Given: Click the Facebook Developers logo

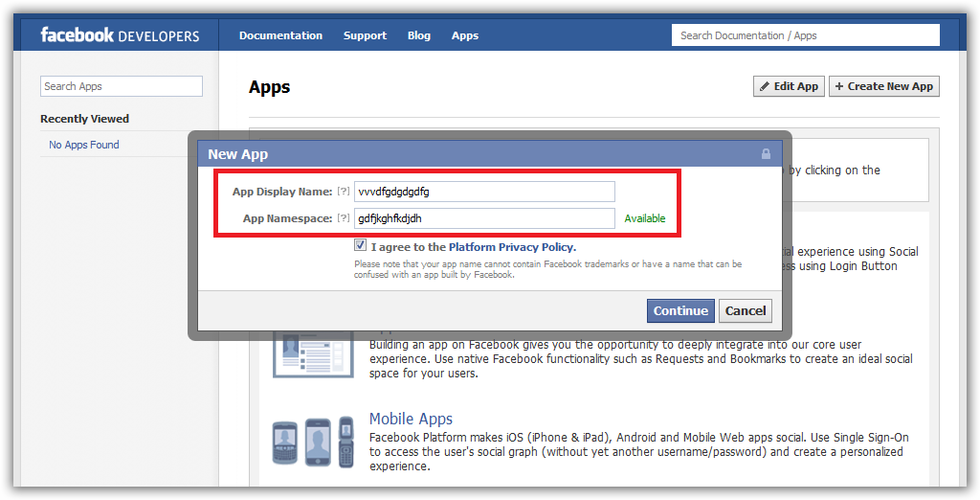Looking at the screenshot, I should pos(120,36).
